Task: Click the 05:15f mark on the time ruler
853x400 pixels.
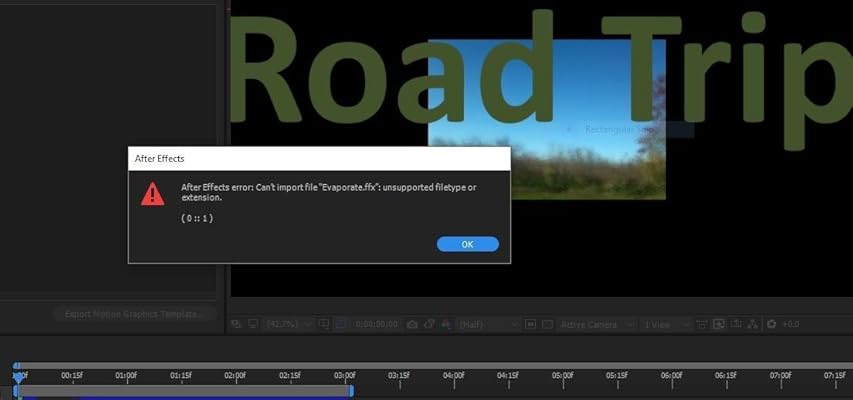Action: tap(617, 376)
